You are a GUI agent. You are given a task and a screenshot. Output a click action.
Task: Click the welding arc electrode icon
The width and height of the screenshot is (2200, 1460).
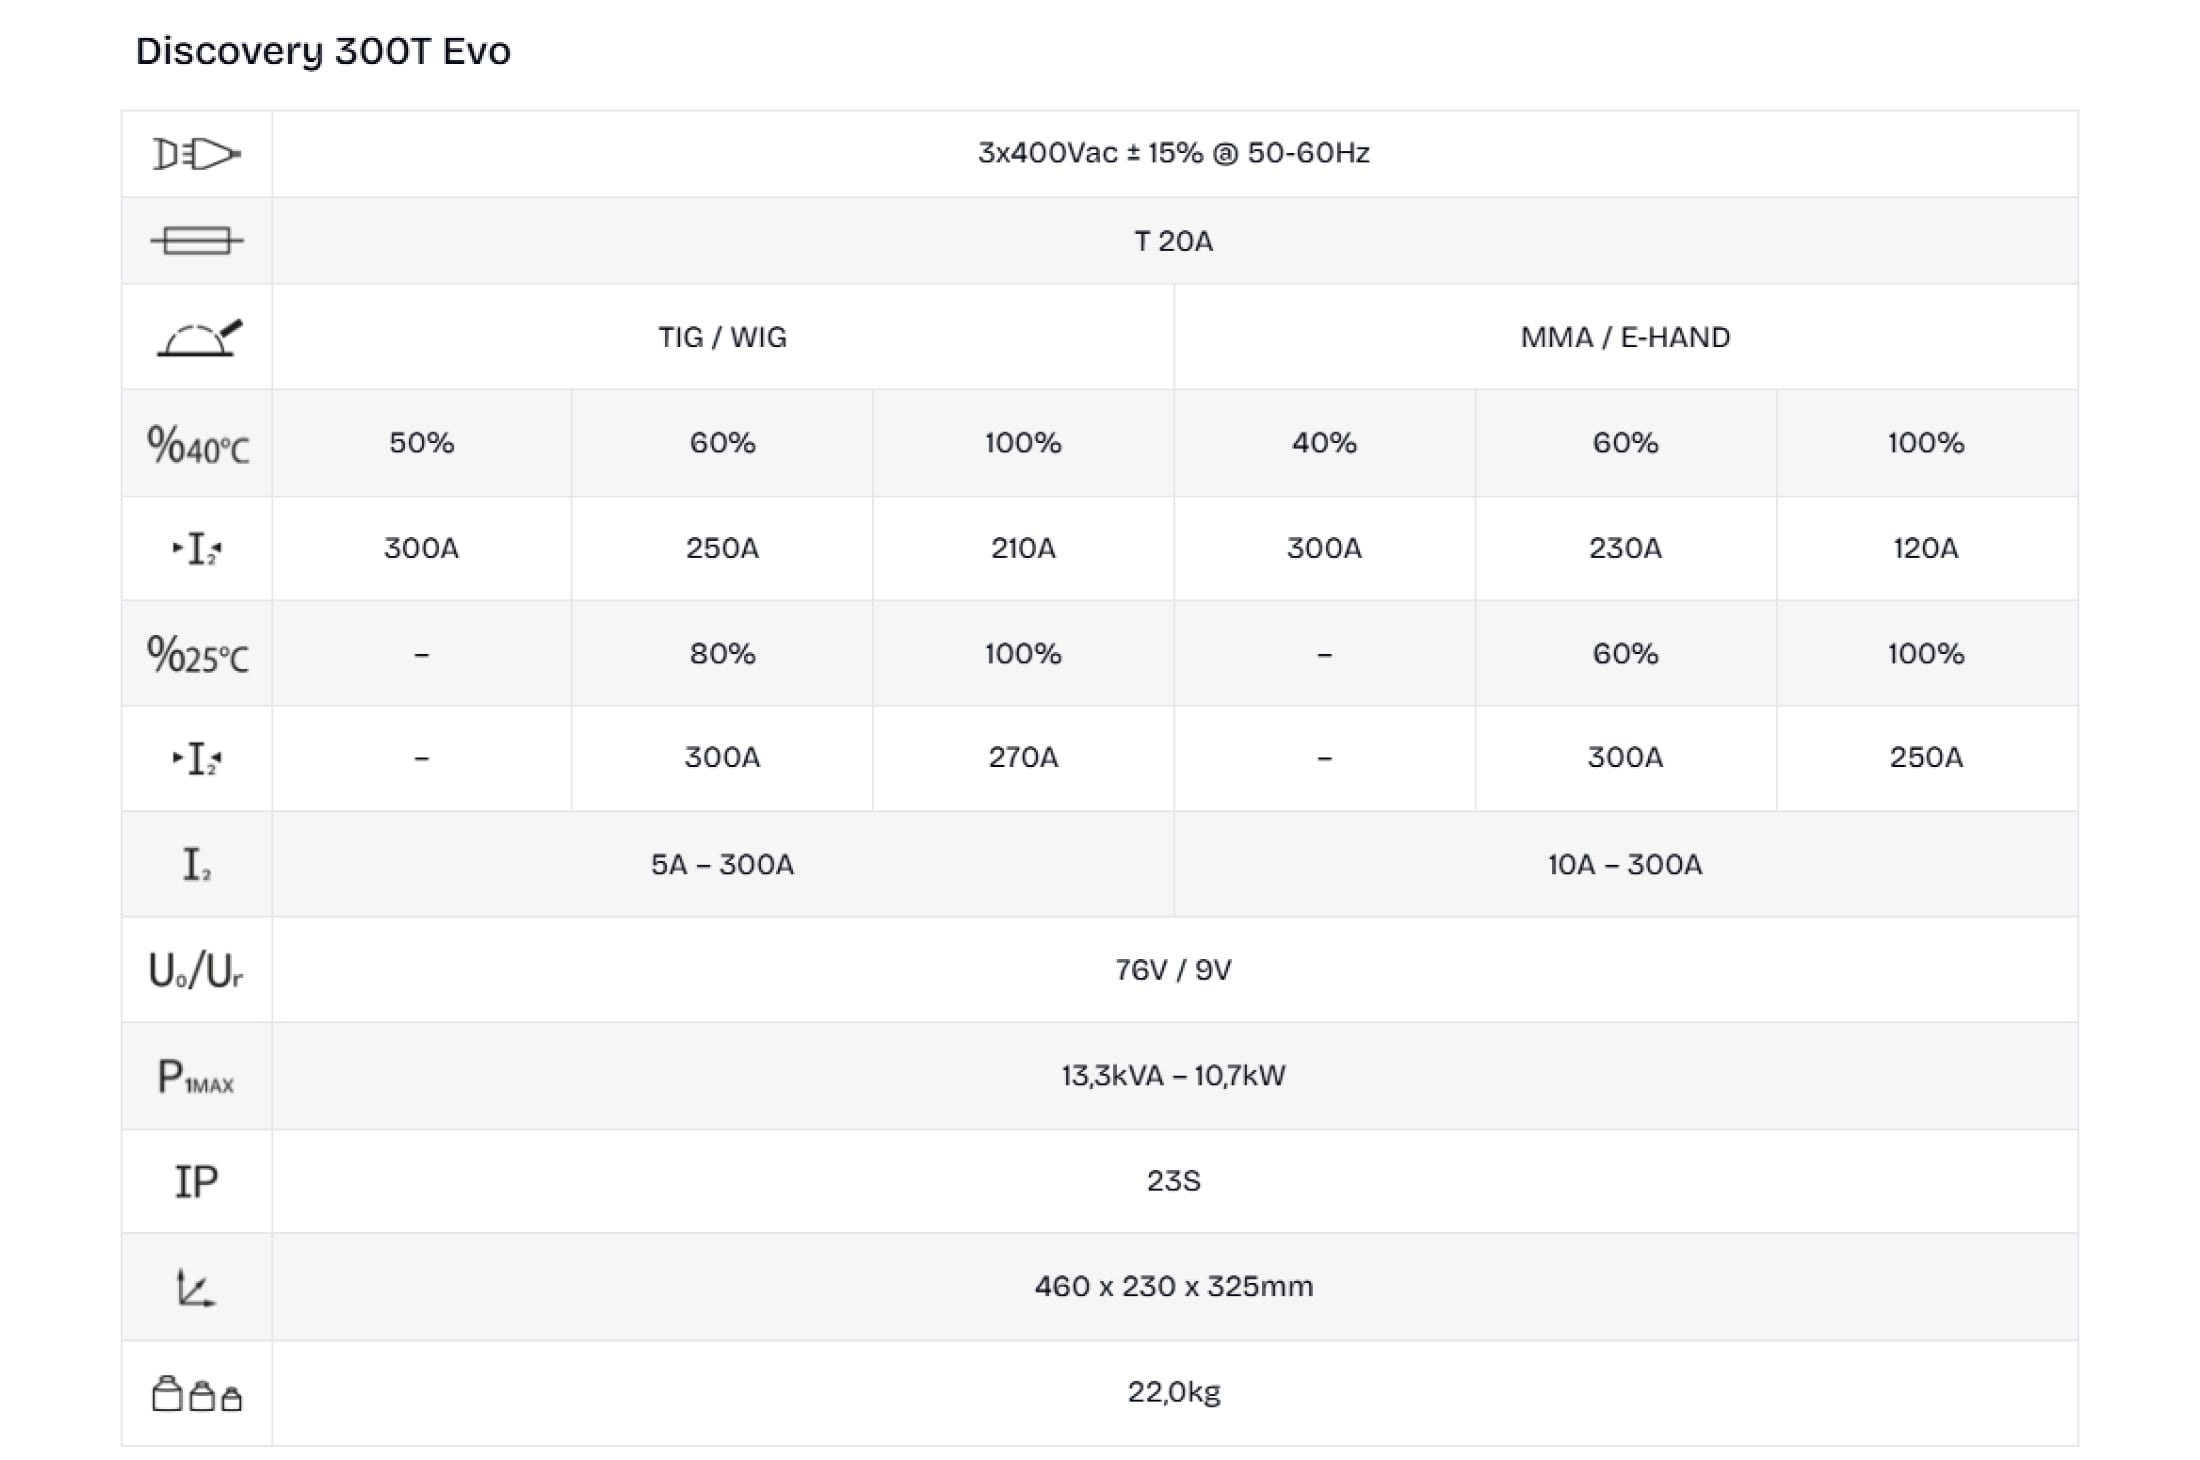(x=198, y=338)
